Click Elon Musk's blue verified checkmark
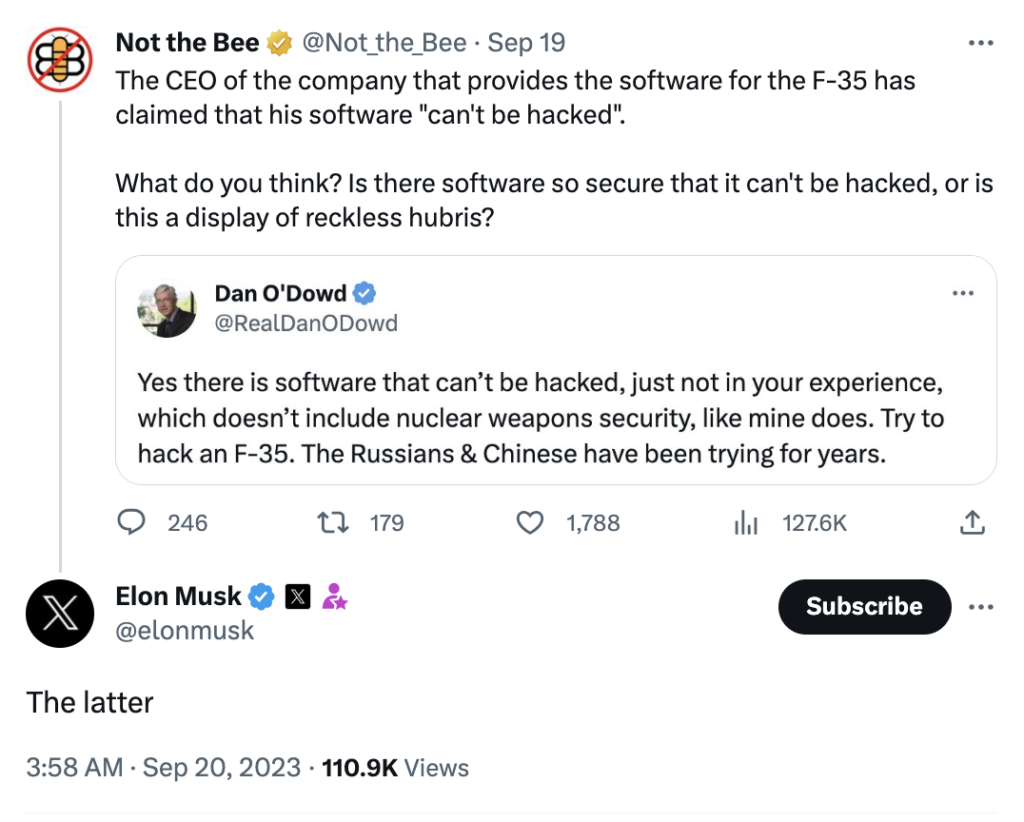 (262, 596)
